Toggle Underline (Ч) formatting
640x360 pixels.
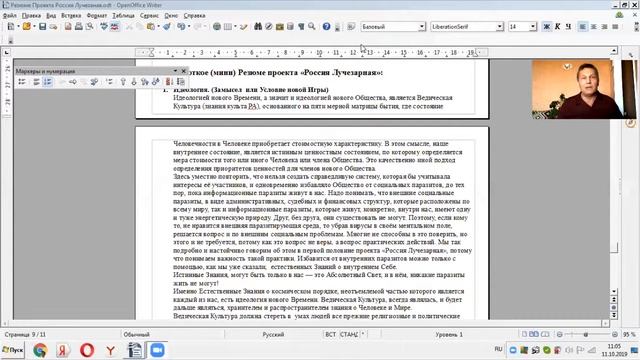coord(568,27)
